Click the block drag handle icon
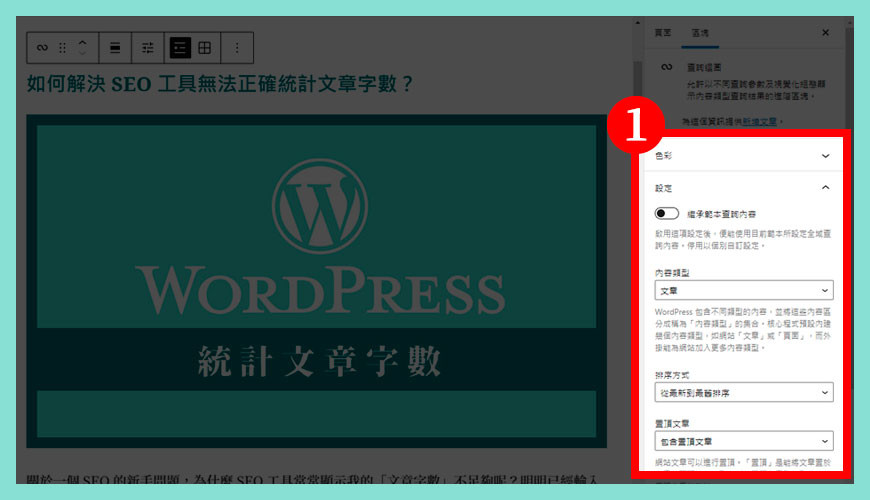The width and height of the screenshot is (870, 500). (x=63, y=48)
